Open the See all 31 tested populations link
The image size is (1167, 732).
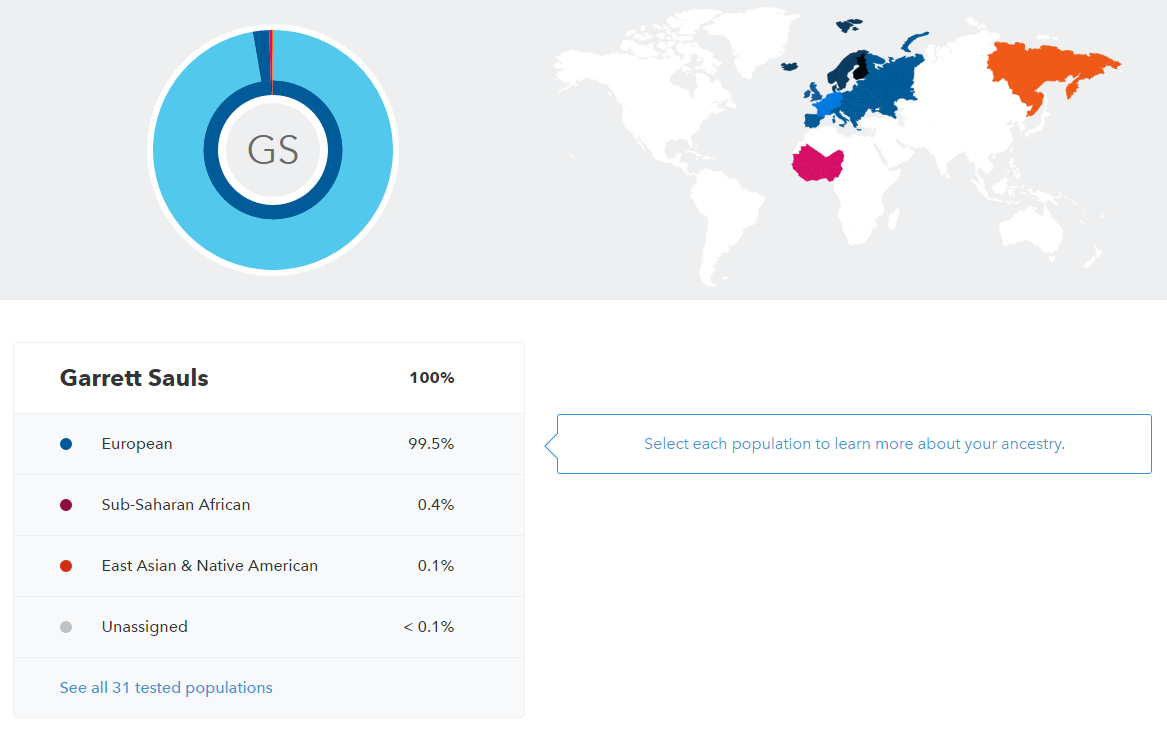click(166, 687)
